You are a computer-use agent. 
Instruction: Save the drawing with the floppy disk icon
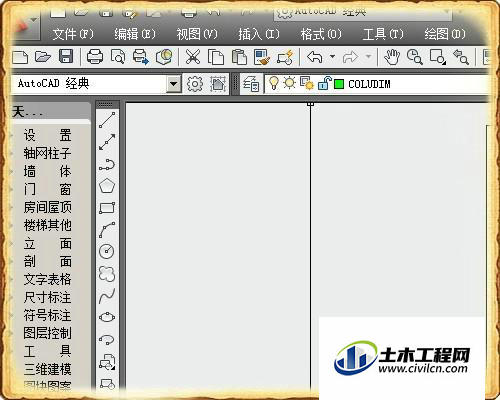click(x=66, y=57)
